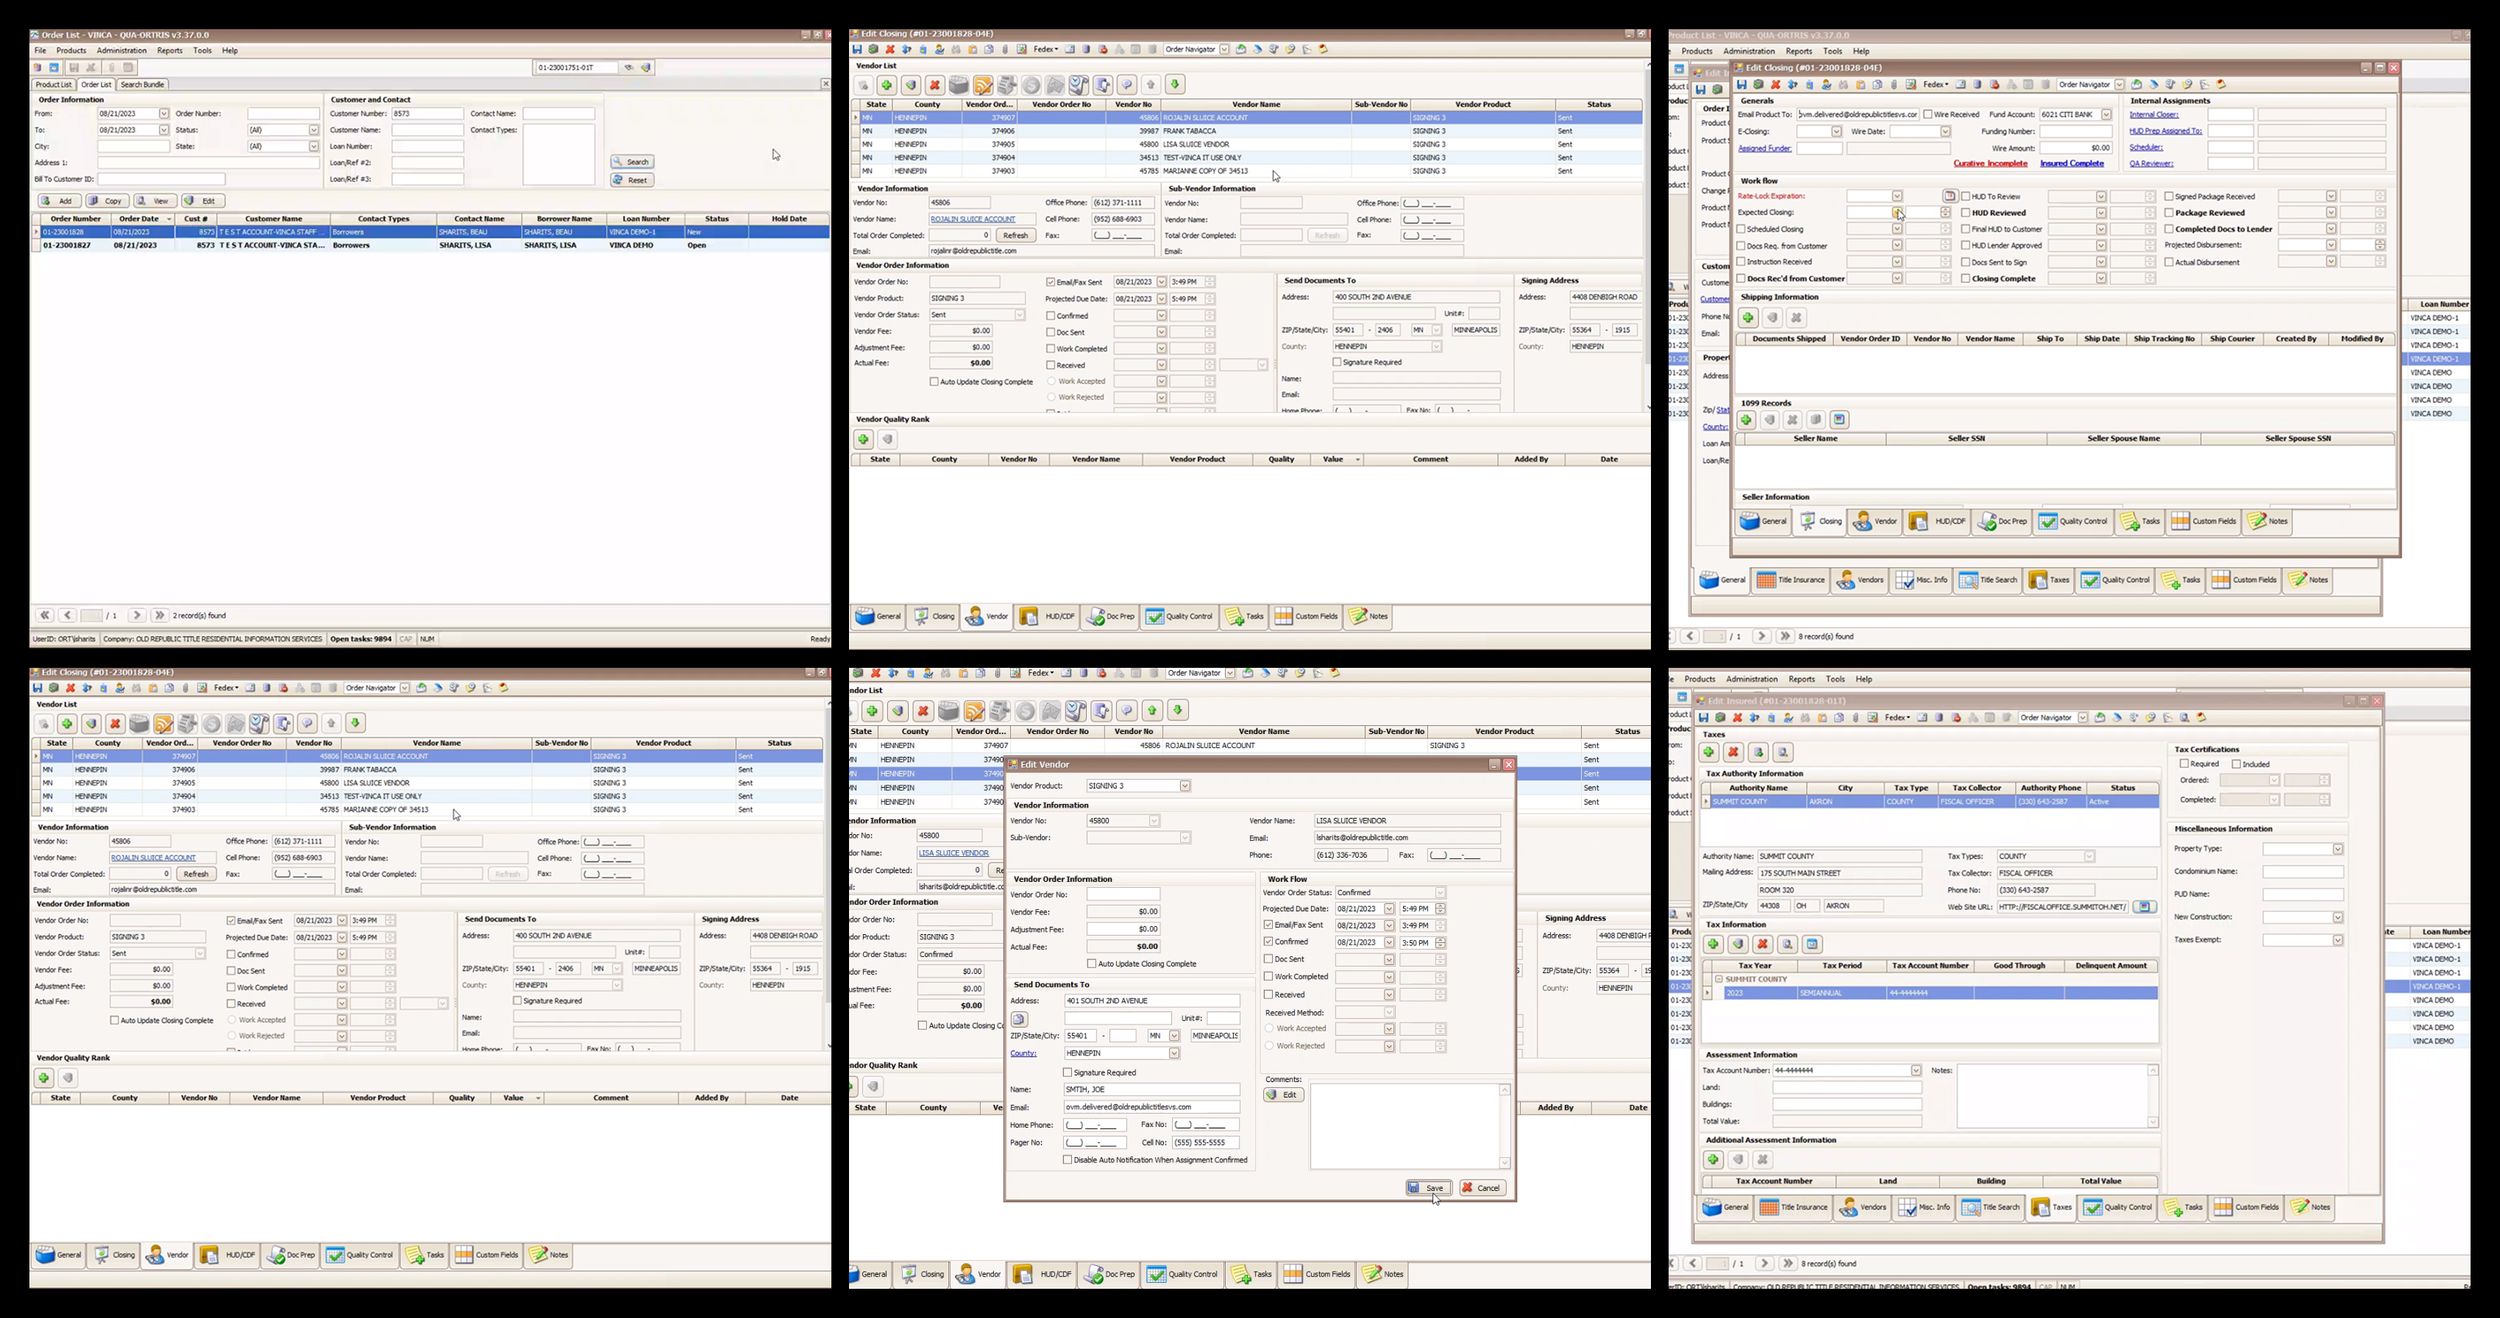Open the Reports menu in Order List window
The width and height of the screenshot is (2500, 1318).
click(x=169, y=50)
